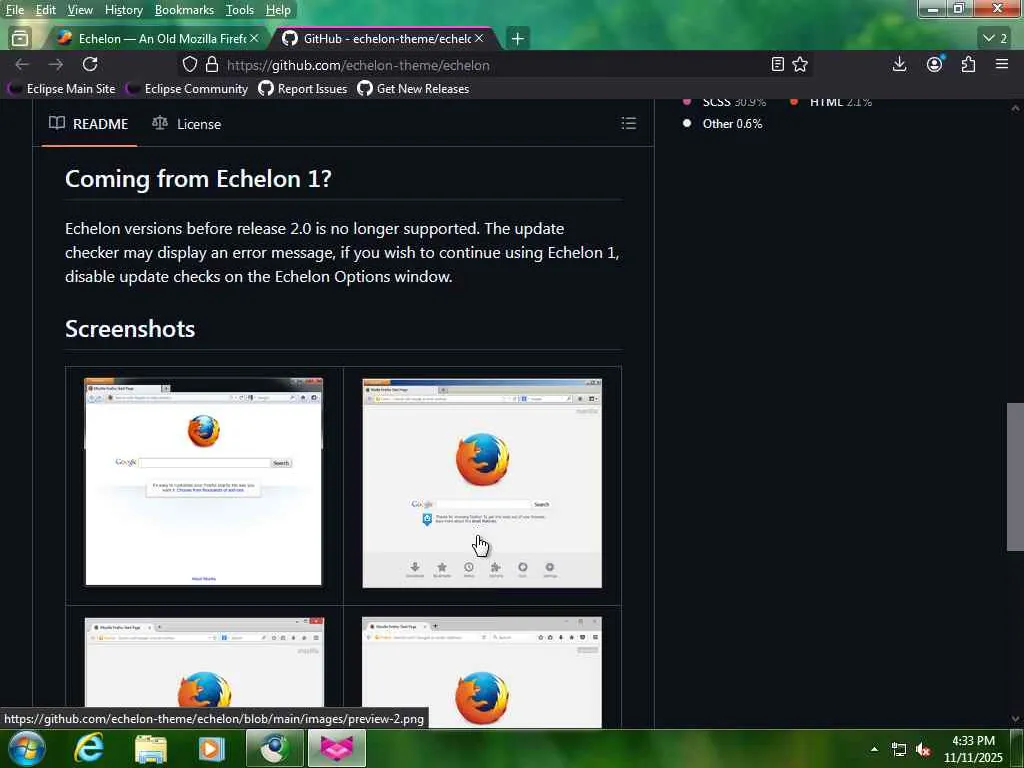Open the Firefox View icon
The height and width of the screenshot is (768, 1024).
coord(20,39)
